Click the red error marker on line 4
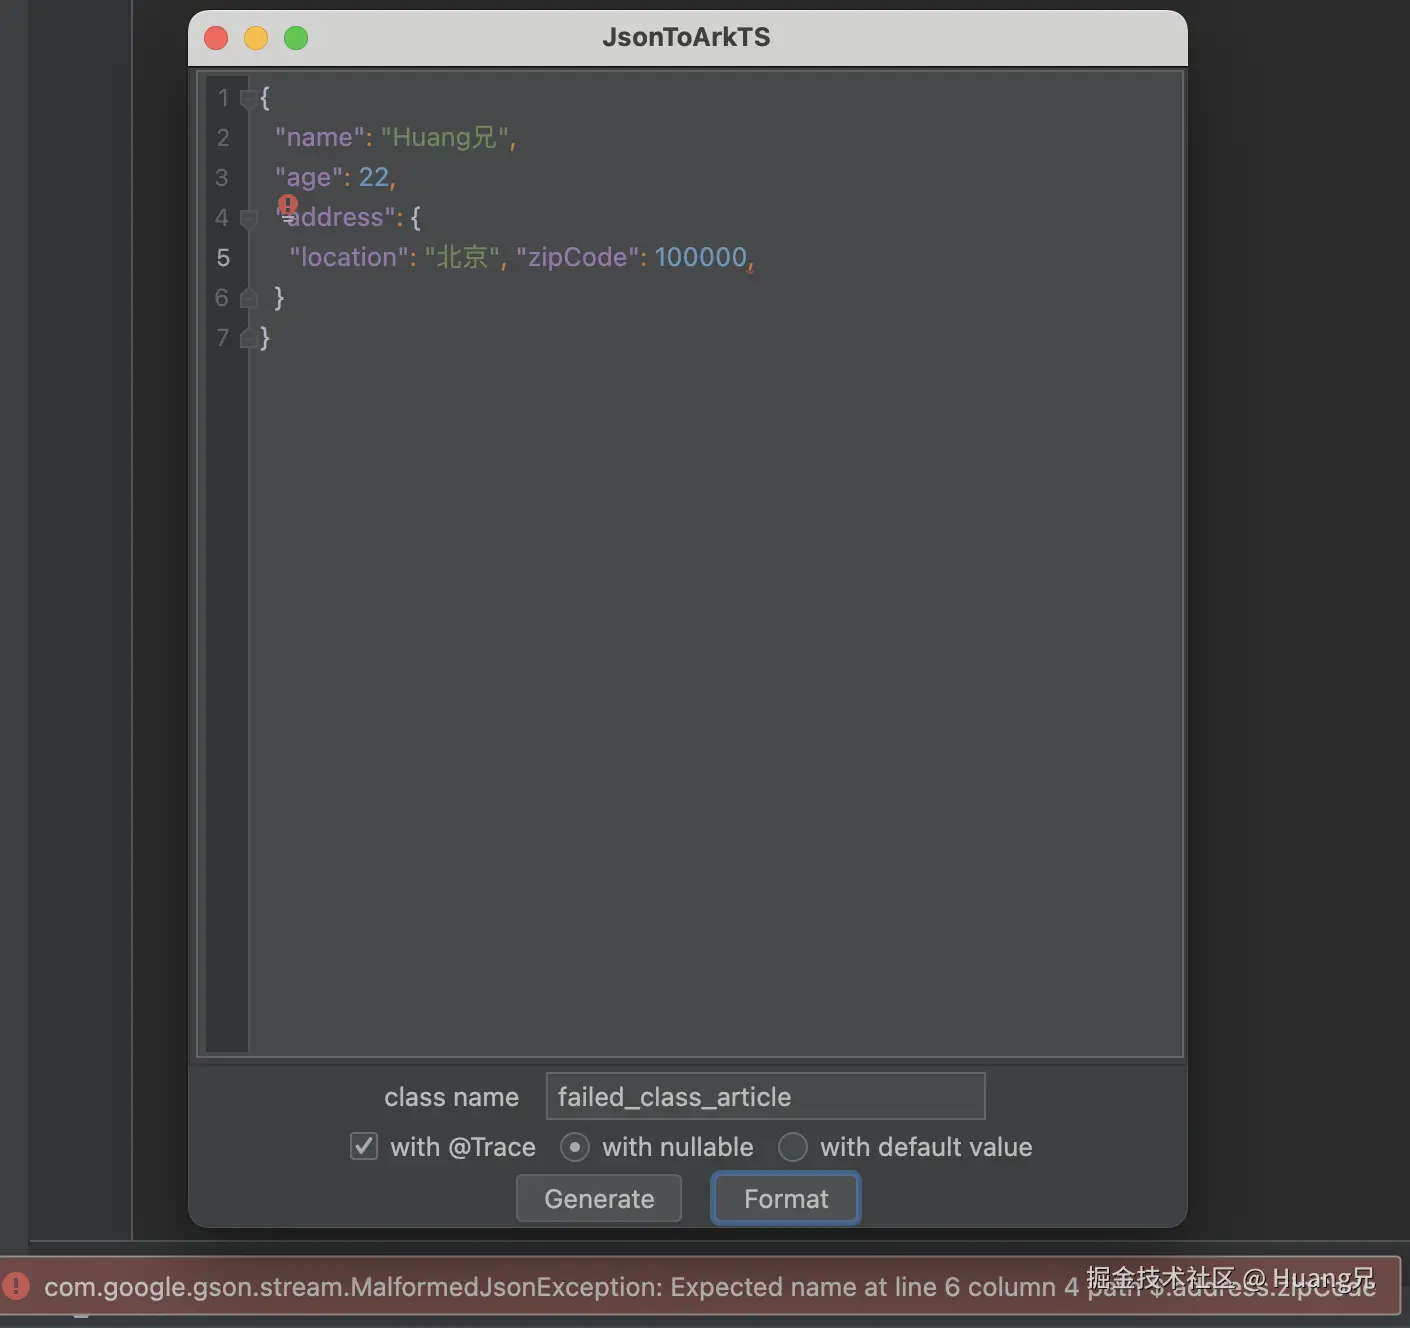This screenshot has width=1410, height=1328. tap(288, 205)
